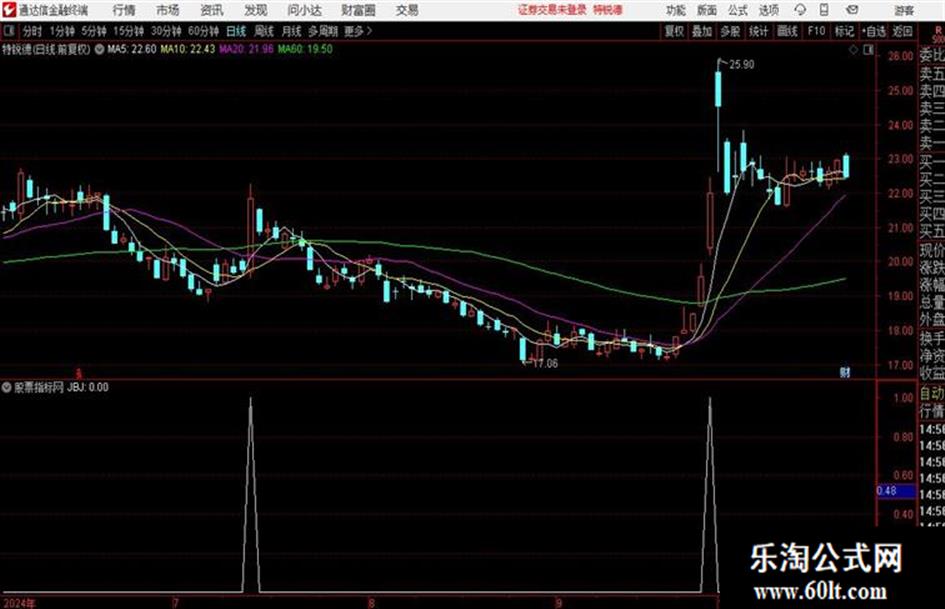Click the 特锐德(日线 前复权) chart title
945x609 pixels.
click(x=46, y=49)
